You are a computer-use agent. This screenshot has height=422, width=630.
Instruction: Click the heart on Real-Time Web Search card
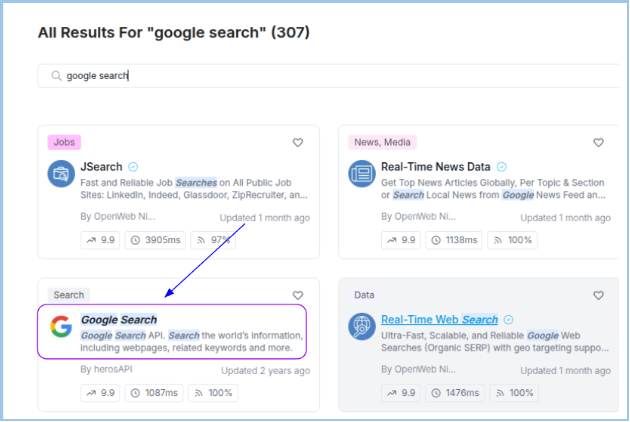click(599, 295)
